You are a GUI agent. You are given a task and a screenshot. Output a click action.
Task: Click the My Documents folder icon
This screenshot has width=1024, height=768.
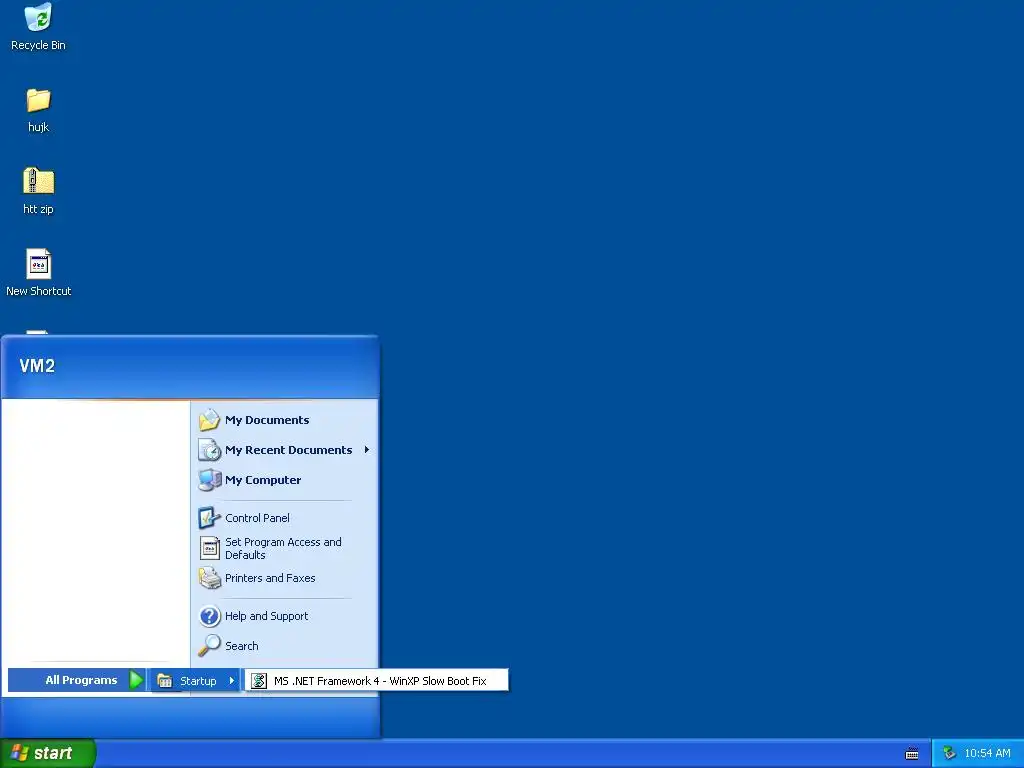coord(210,420)
